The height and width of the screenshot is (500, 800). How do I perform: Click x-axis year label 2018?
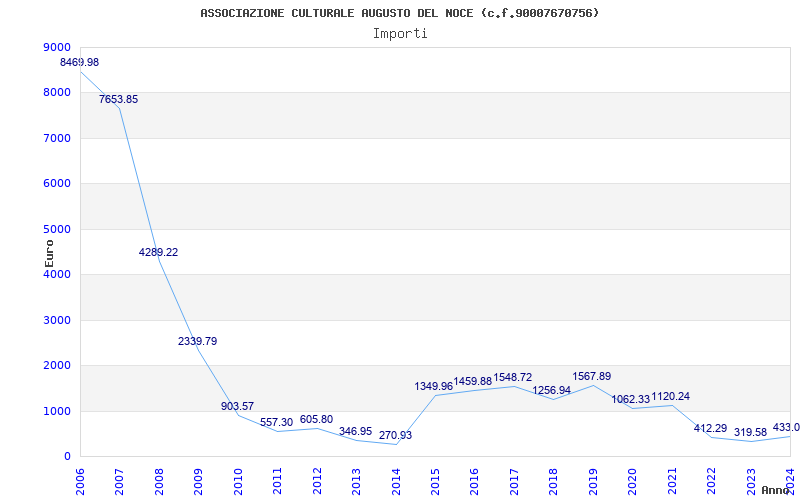554,480
